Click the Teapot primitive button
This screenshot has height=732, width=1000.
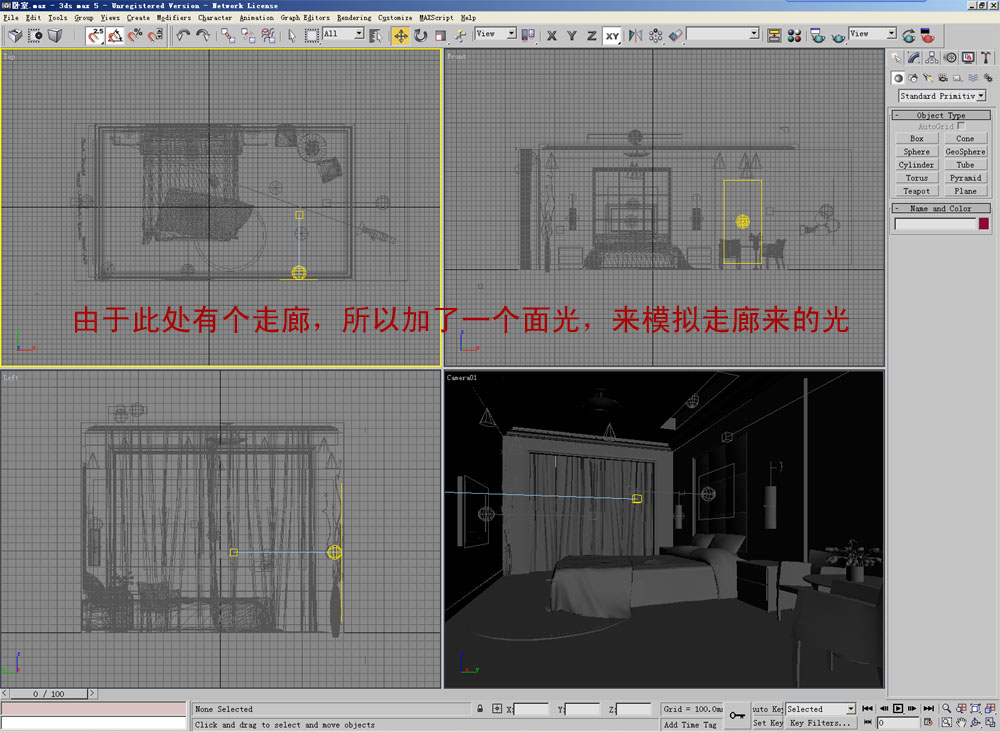(916, 191)
